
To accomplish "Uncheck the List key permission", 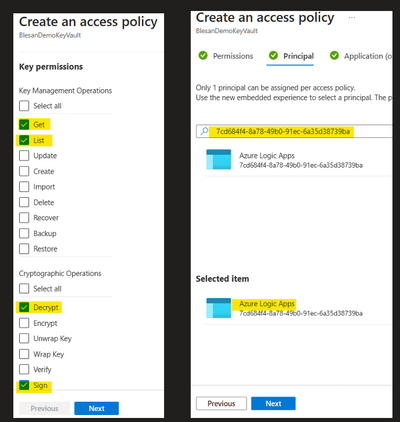I will (24, 140).
